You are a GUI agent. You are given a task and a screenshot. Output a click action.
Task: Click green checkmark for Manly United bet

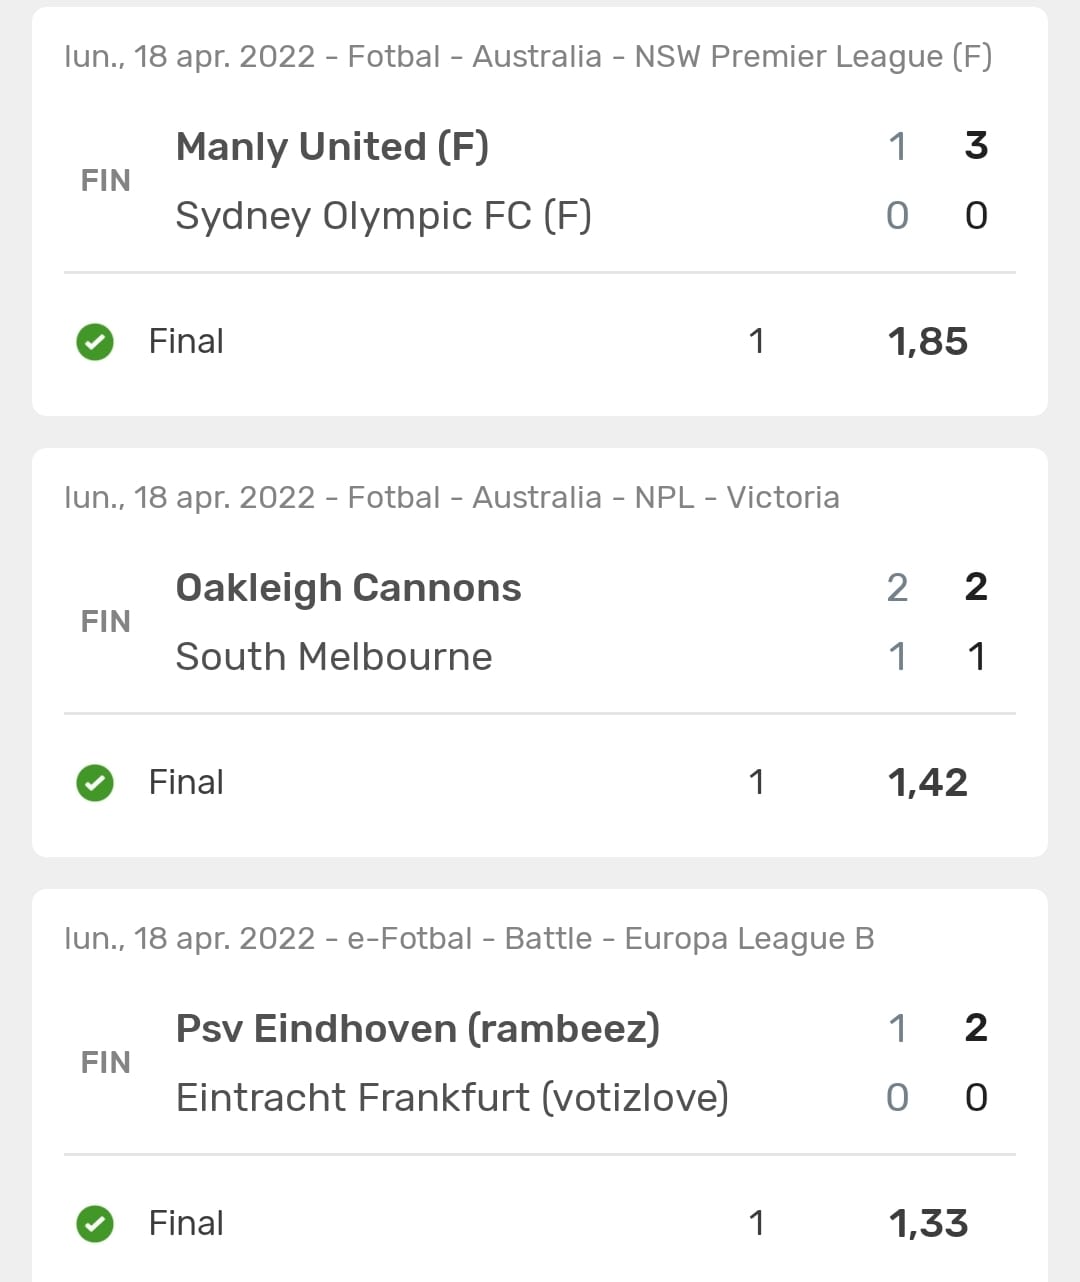tap(95, 342)
